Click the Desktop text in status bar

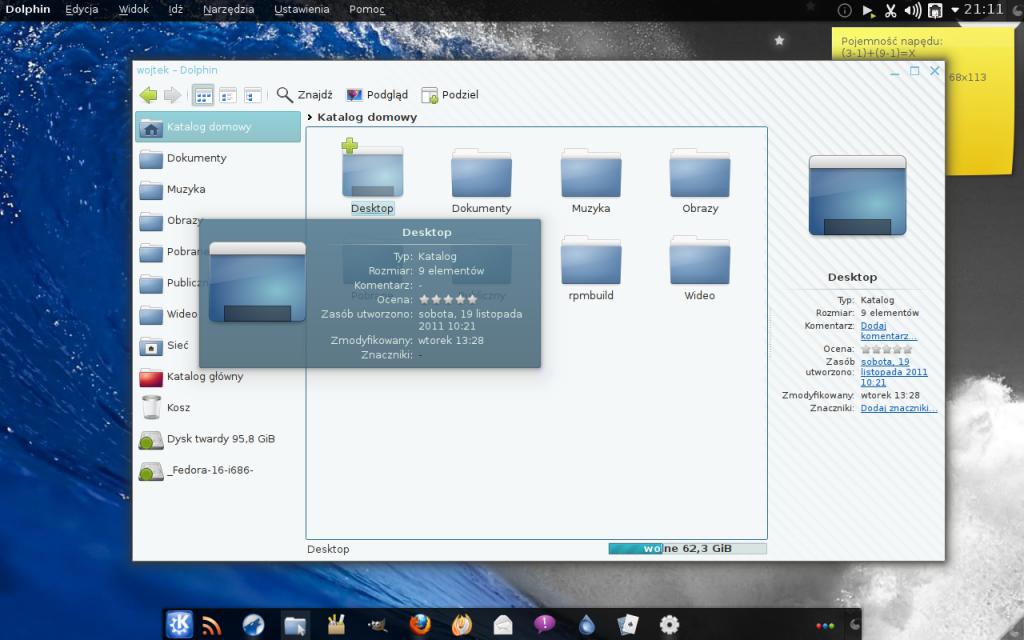[328, 549]
